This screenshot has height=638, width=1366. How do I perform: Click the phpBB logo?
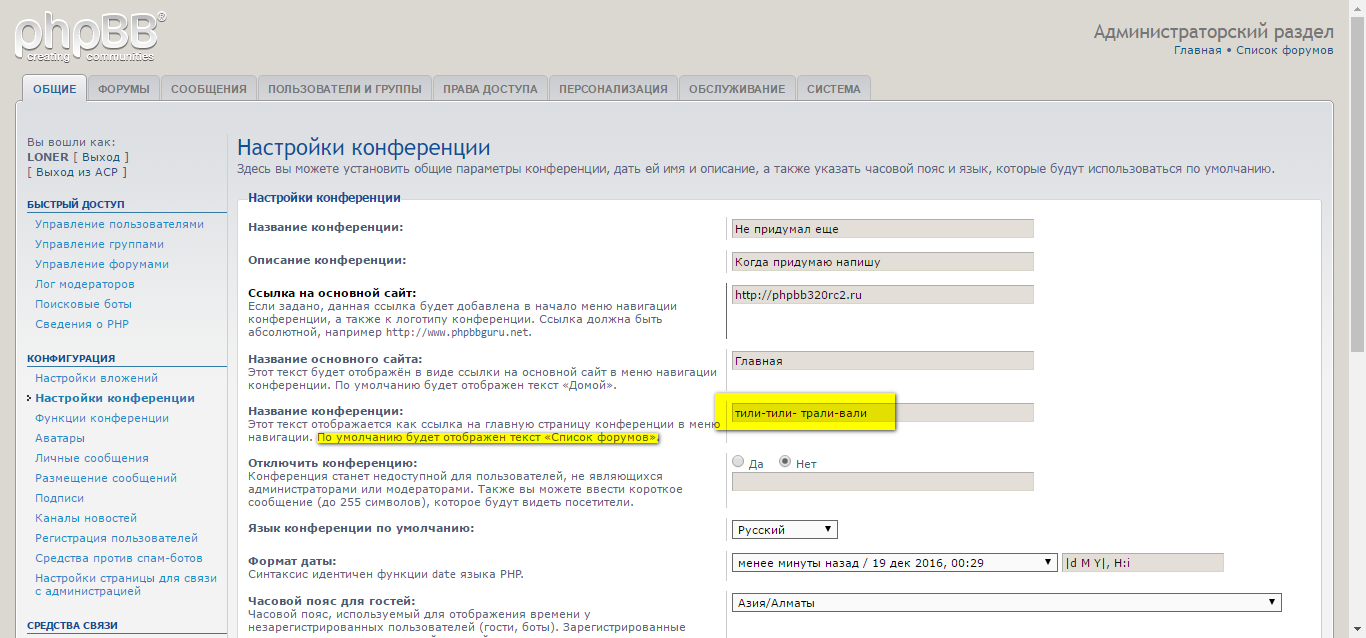(90, 35)
